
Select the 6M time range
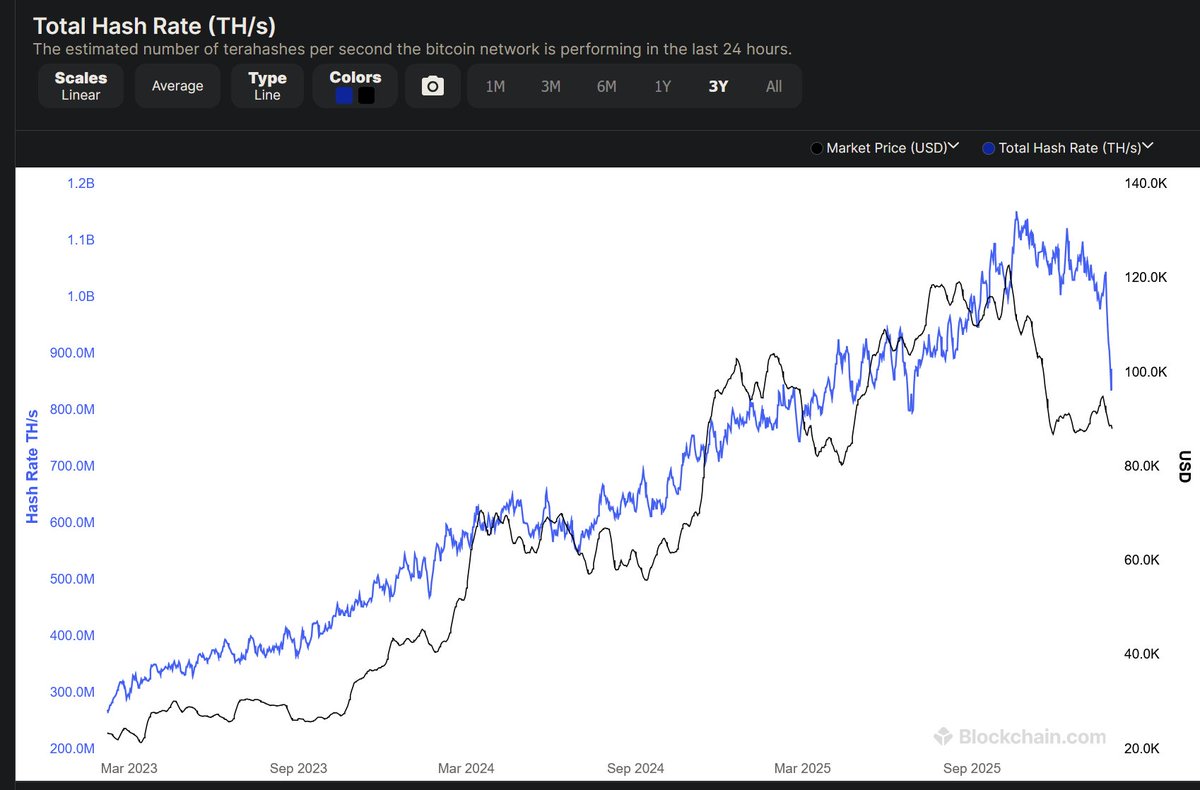pyautogui.click(x=606, y=86)
